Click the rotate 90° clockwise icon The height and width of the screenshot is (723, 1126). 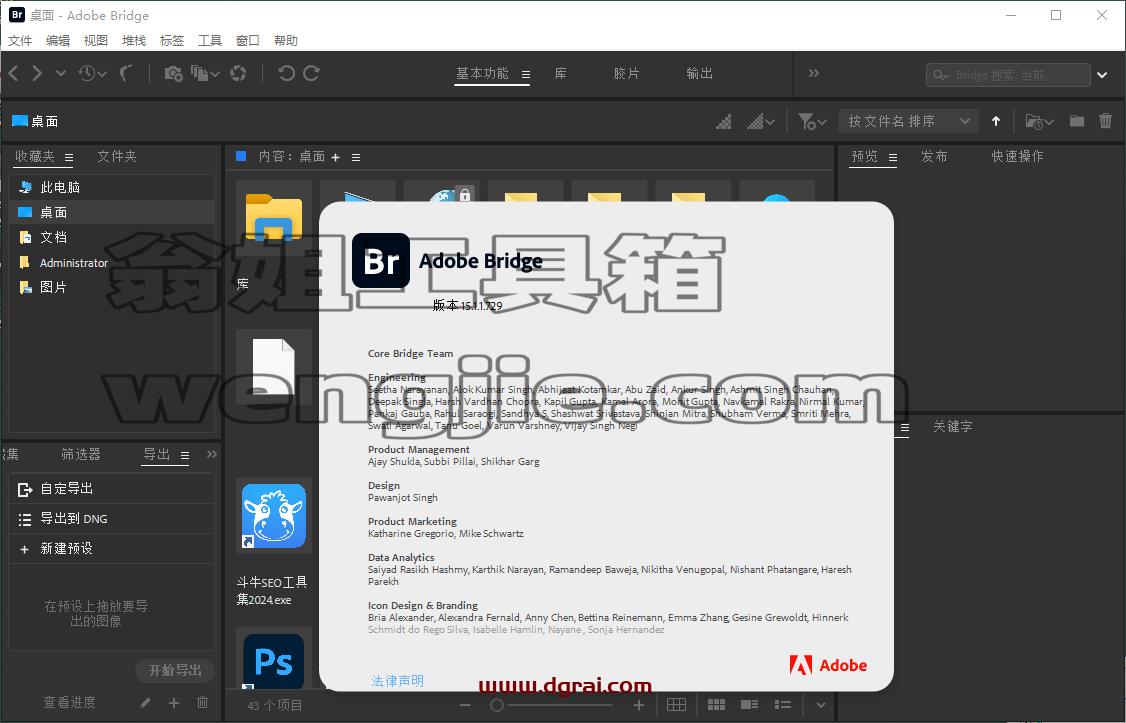(x=311, y=73)
